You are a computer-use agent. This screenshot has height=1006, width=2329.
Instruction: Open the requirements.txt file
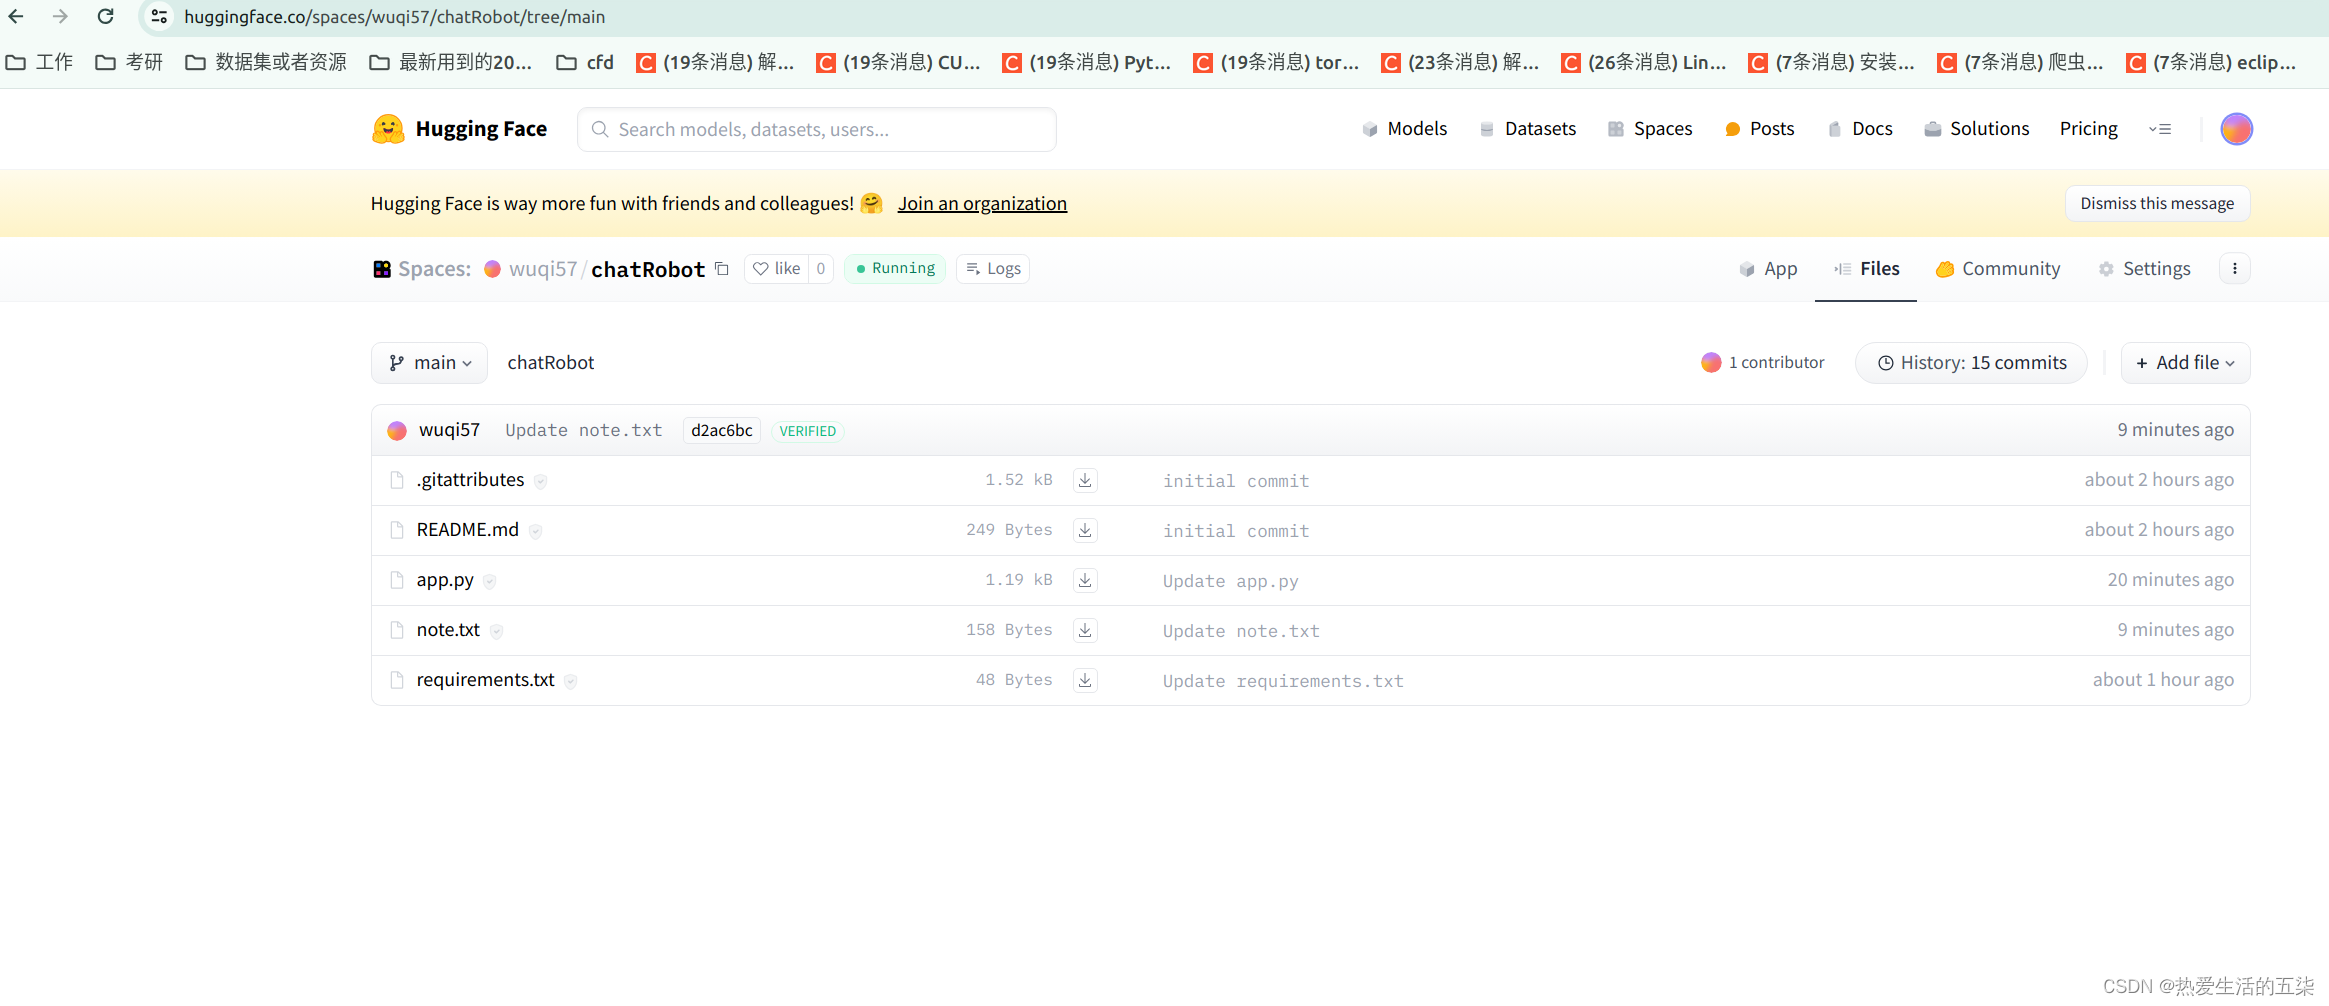point(485,680)
